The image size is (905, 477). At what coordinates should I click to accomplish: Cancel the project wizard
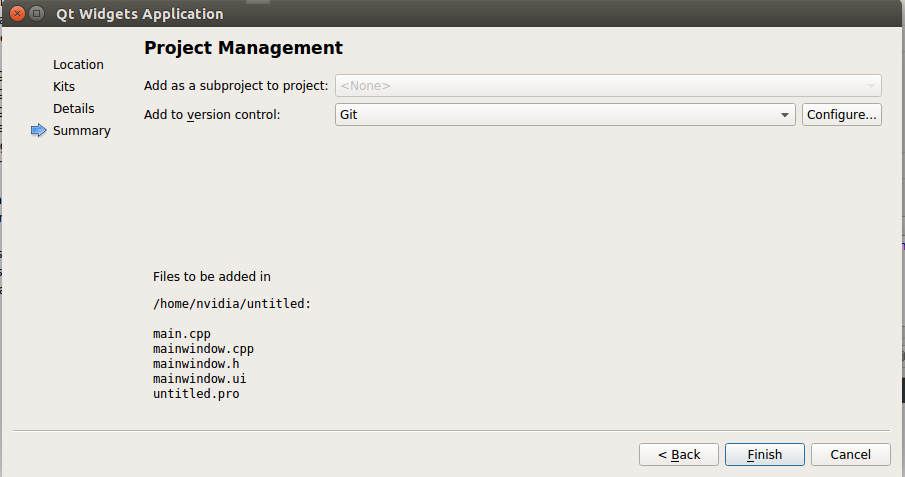tap(850, 455)
